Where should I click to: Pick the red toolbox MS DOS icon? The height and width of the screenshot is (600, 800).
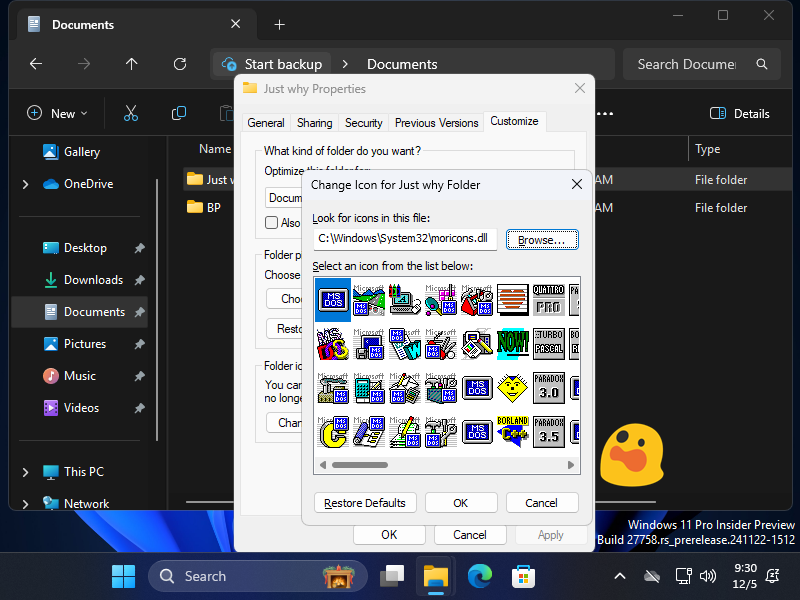coord(477,299)
